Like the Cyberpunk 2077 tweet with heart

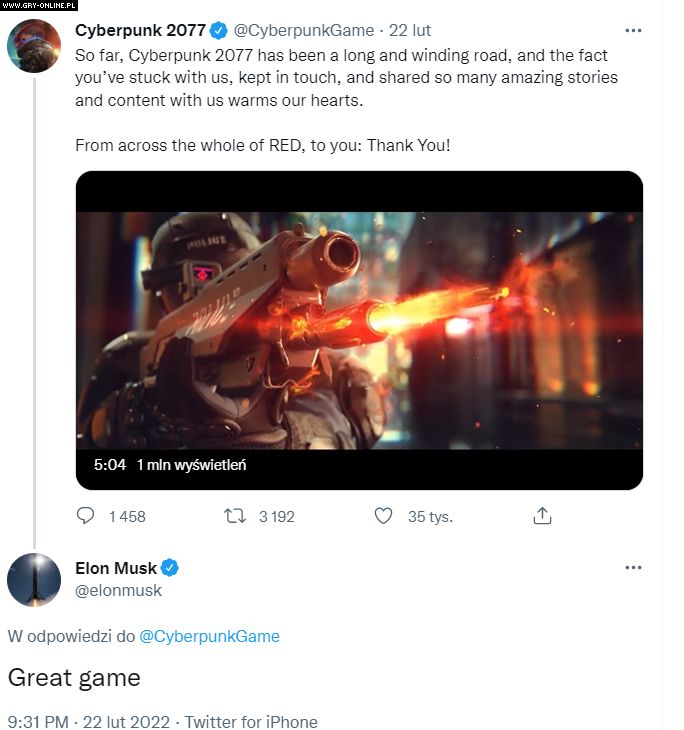pyautogui.click(x=383, y=516)
